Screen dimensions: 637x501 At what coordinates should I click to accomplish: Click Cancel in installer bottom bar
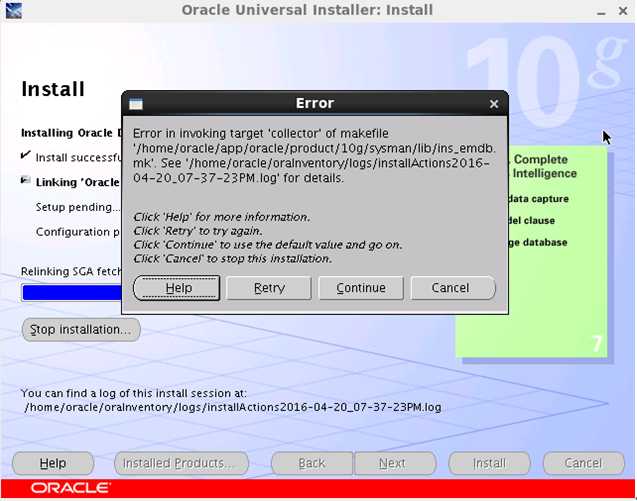pos(584,463)
